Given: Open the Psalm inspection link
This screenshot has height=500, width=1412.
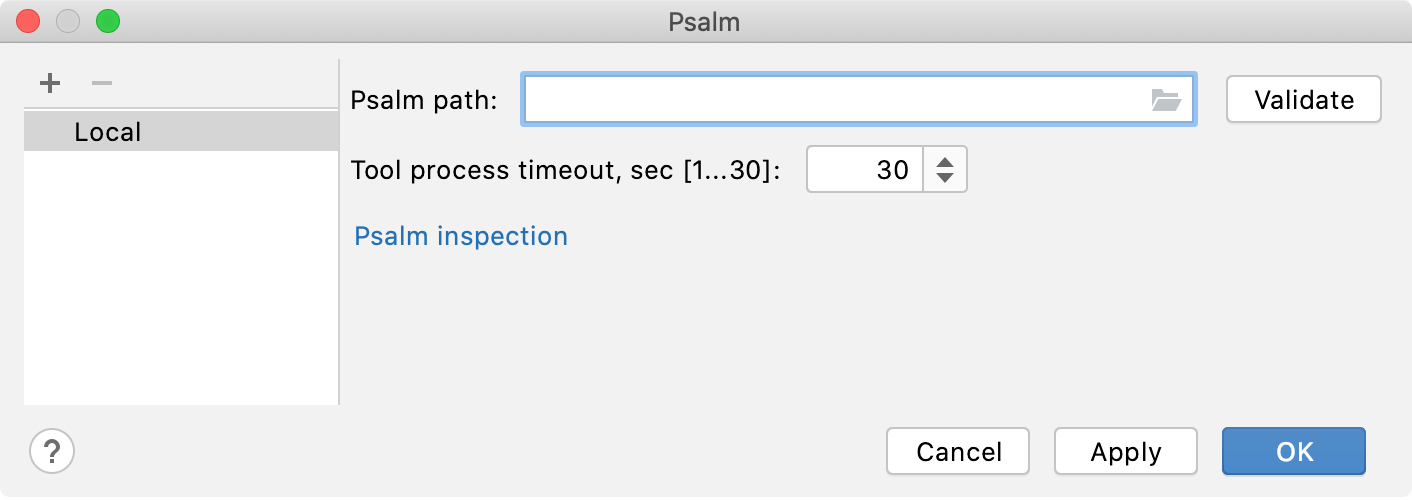Looking at the screenshot, I should click(x=461, y=236).
